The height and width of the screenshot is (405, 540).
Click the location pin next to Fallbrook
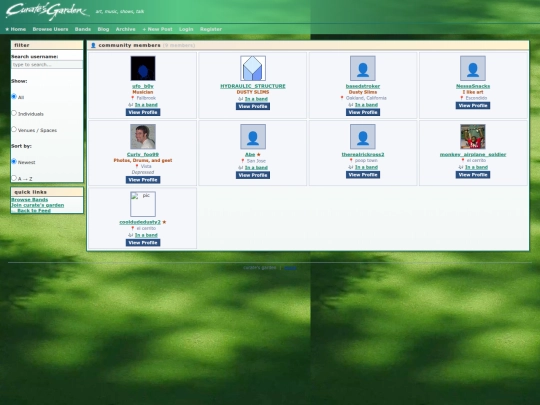point(132,98)
